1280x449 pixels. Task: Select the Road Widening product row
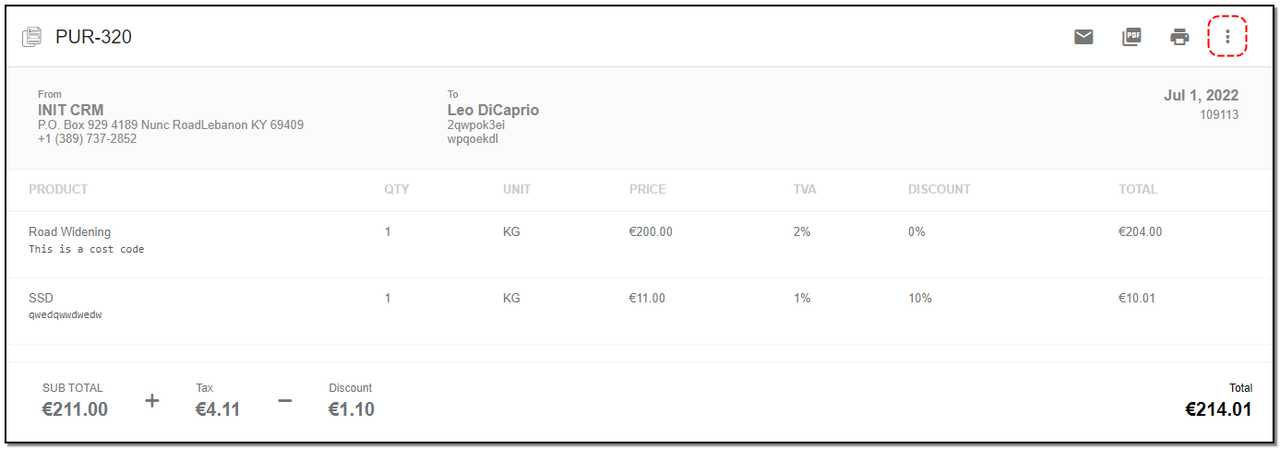coord(640,244)
